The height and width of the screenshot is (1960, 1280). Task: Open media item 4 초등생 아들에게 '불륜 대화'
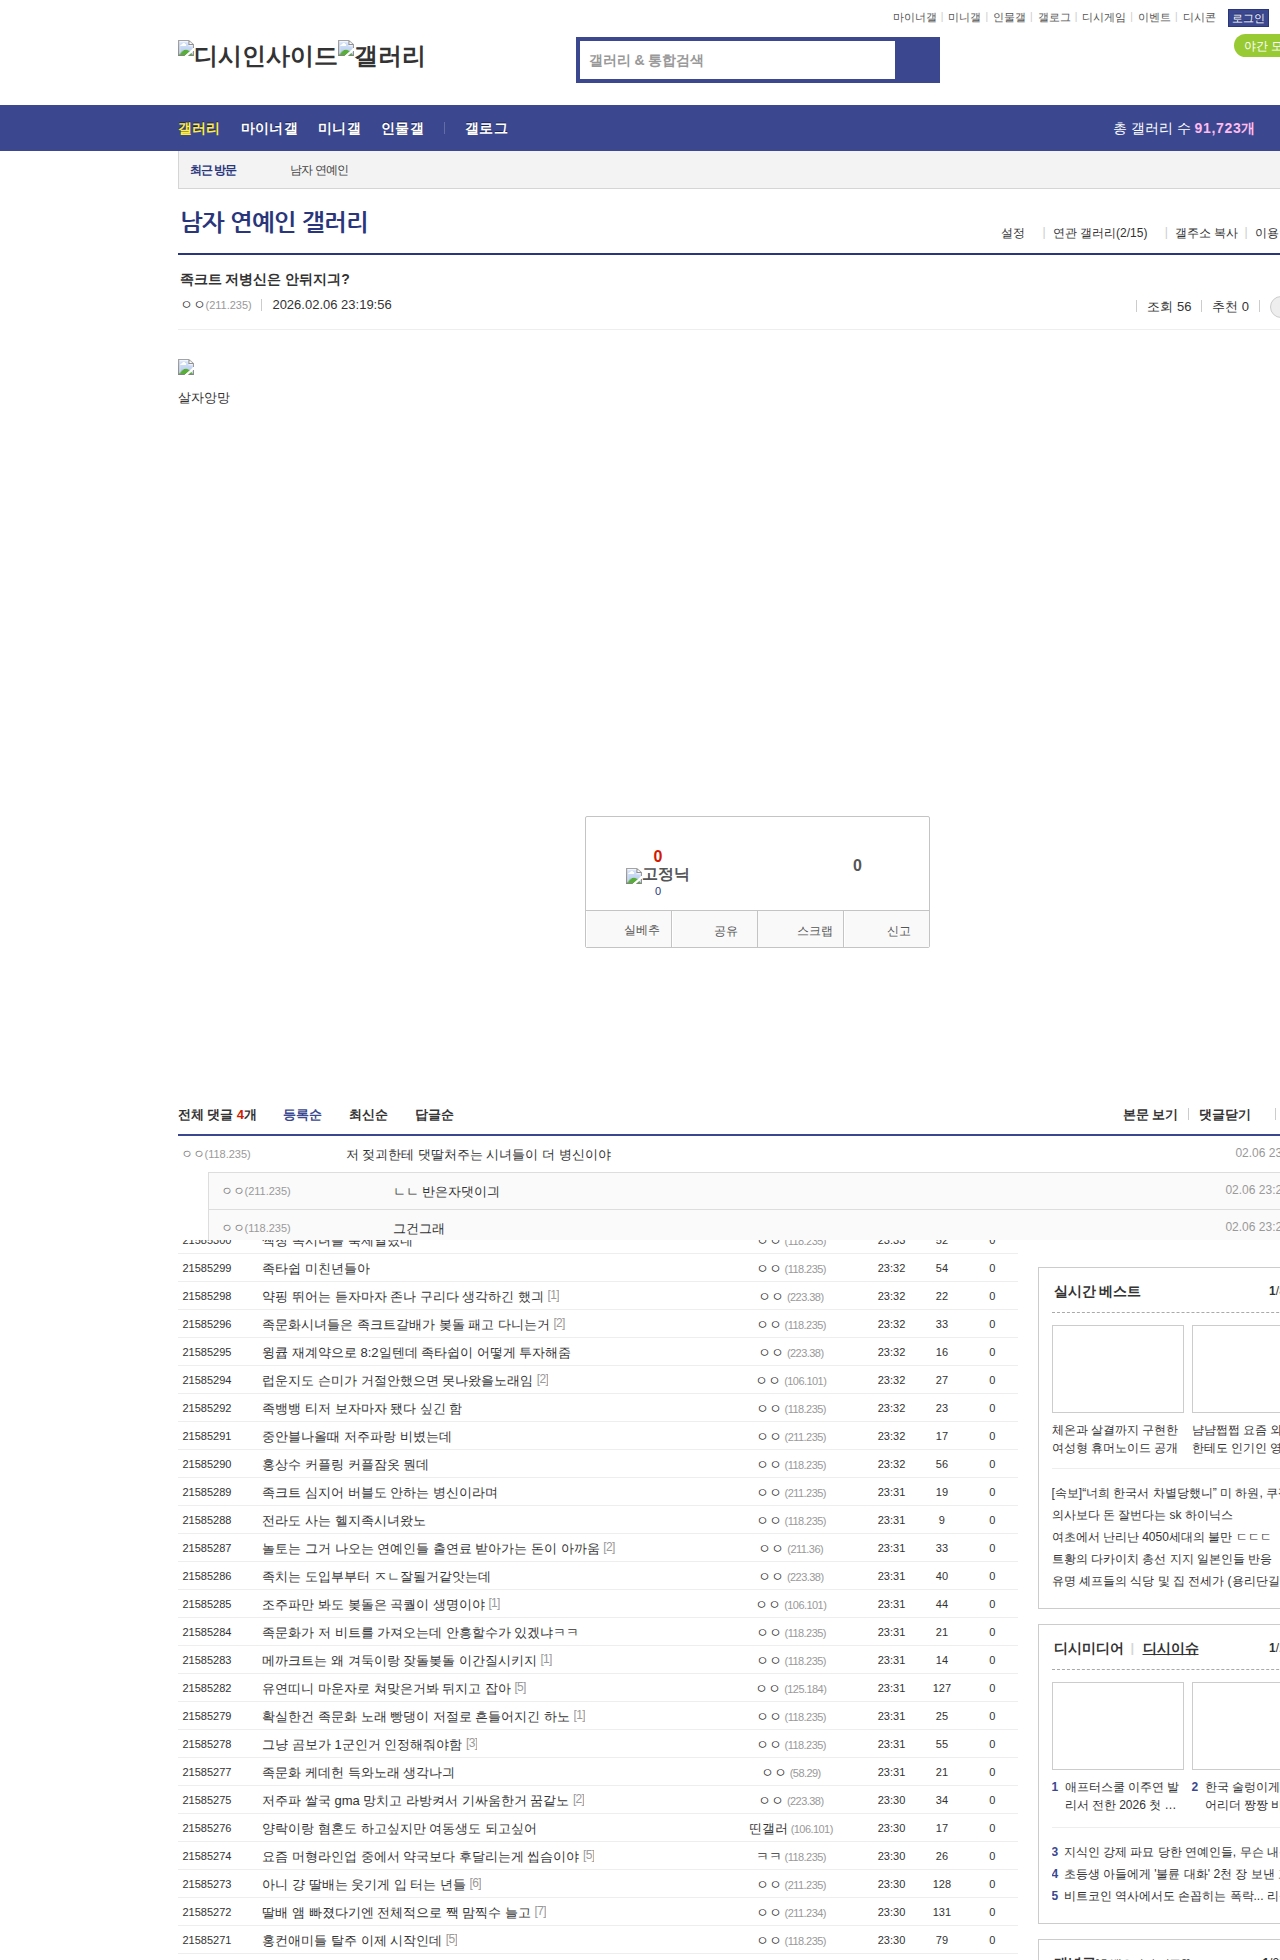pos(1165,1874)
